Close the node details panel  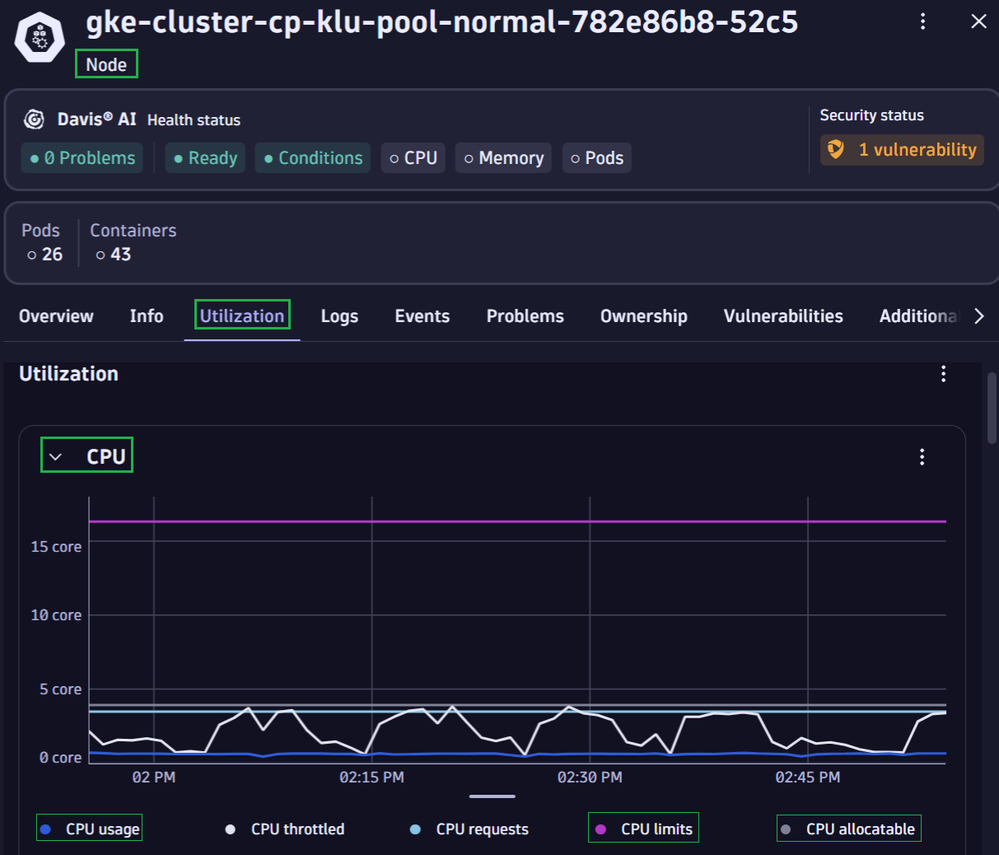point(978,22)
